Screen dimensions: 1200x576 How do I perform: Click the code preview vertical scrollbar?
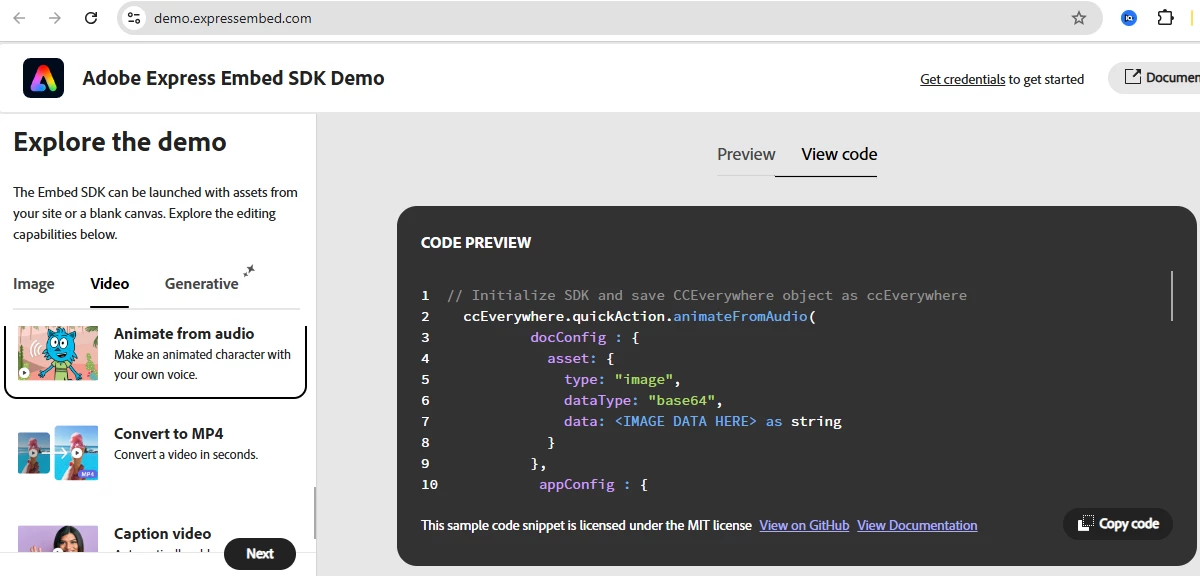coord(1172,296)
